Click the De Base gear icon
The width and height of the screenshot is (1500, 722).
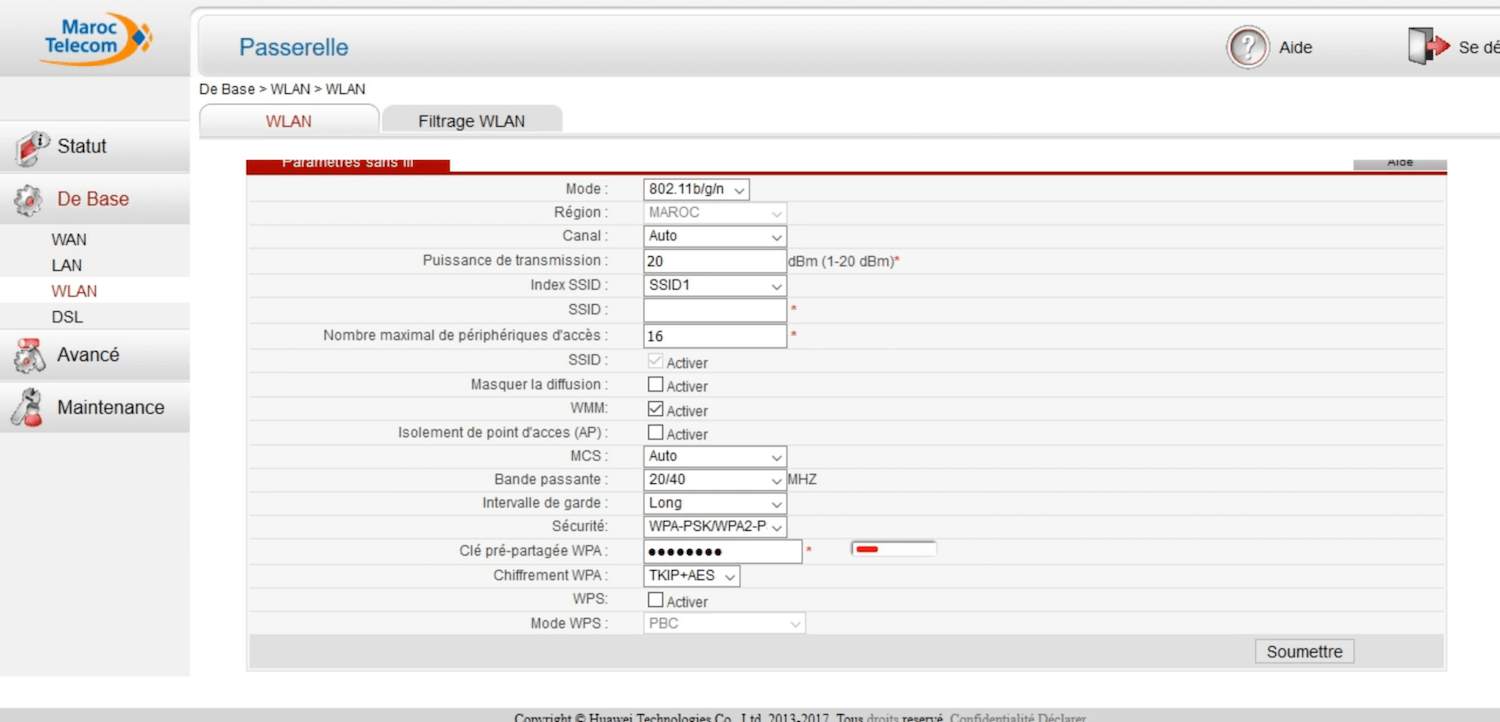(29, 200)
